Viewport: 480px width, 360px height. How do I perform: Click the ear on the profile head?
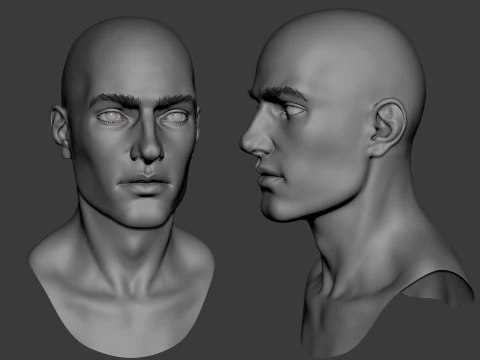pos(388,128)
